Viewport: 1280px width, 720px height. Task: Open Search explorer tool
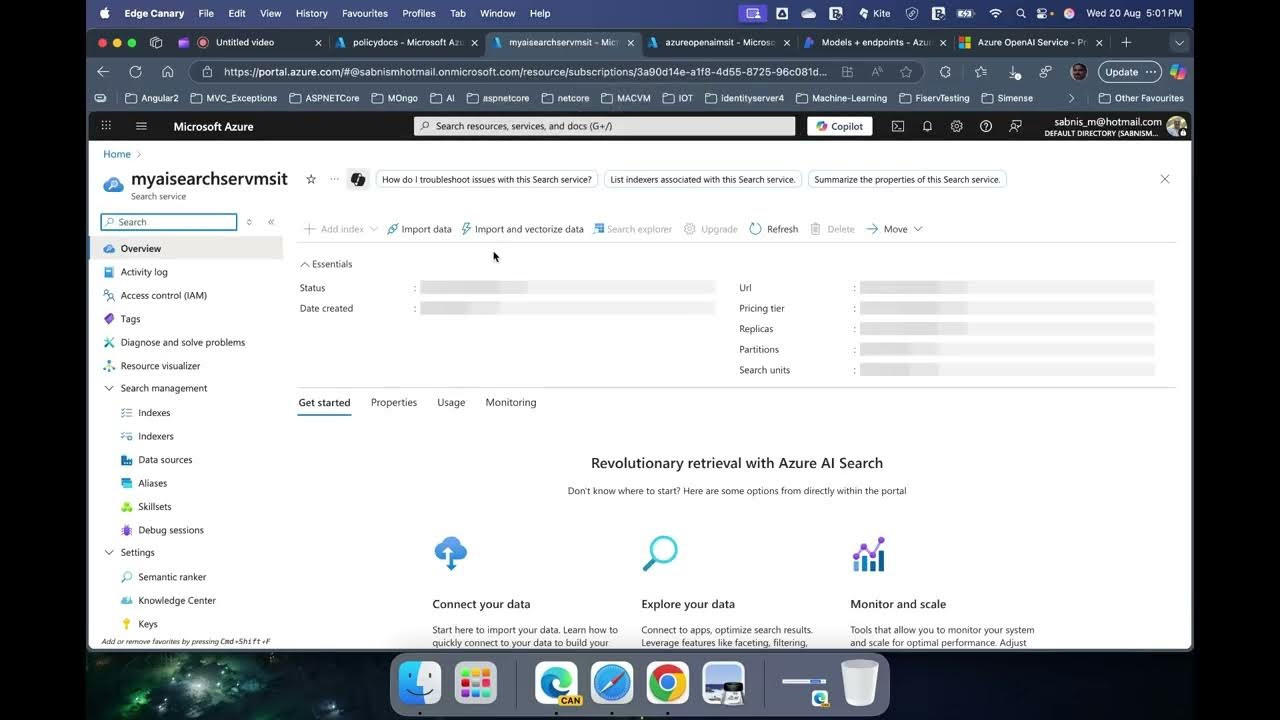click(632, 229)
